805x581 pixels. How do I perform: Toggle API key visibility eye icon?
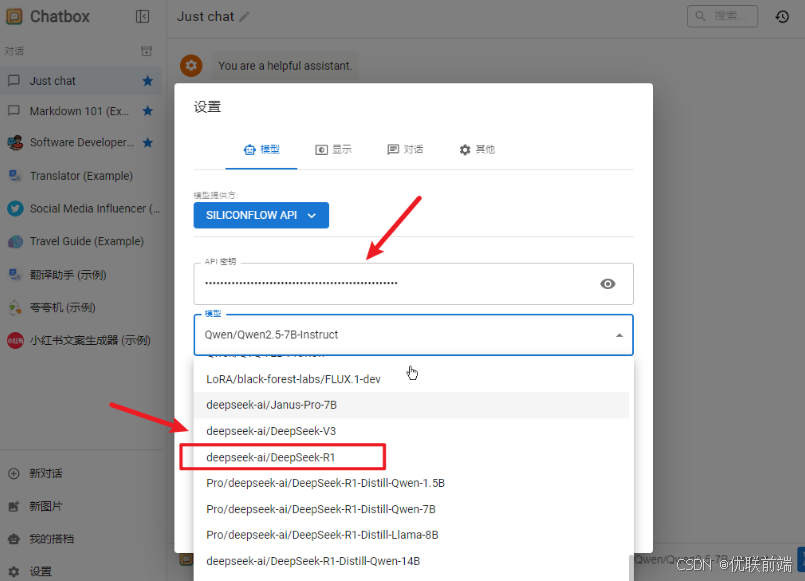(x=608, y=284)
